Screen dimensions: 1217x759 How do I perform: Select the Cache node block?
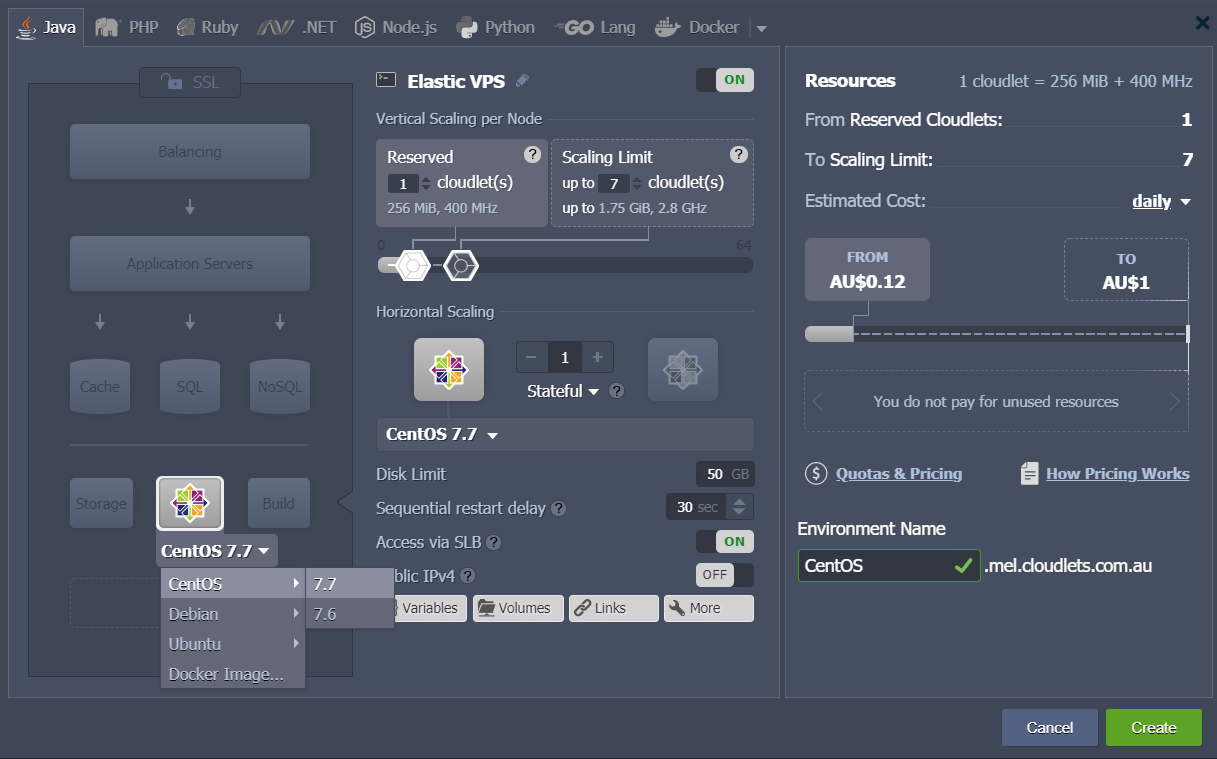pyautogui.click(x=100, y=386)
